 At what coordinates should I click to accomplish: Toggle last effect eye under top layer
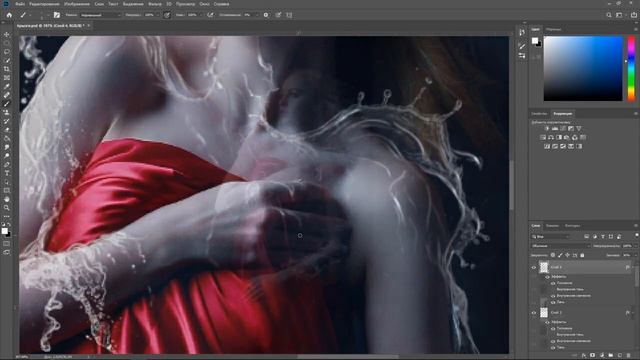(x=553, y=302)
